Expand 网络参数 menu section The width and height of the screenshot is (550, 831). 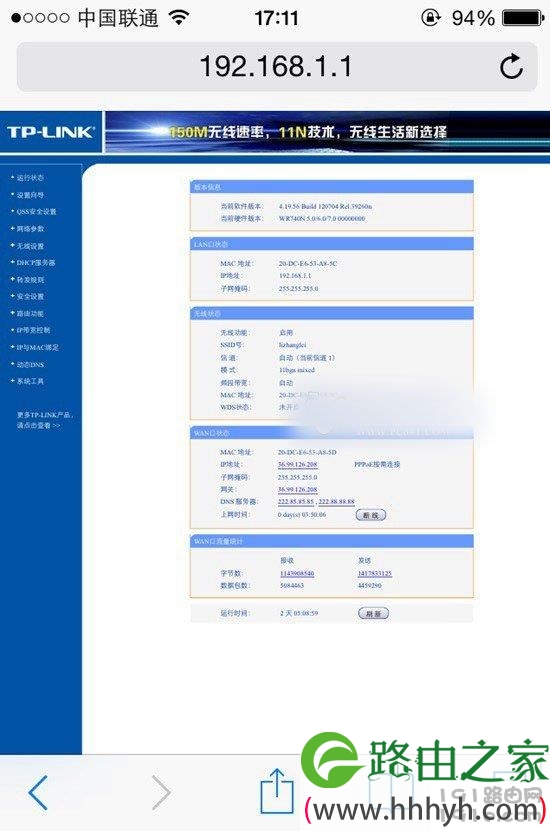[x=30, y=229]
